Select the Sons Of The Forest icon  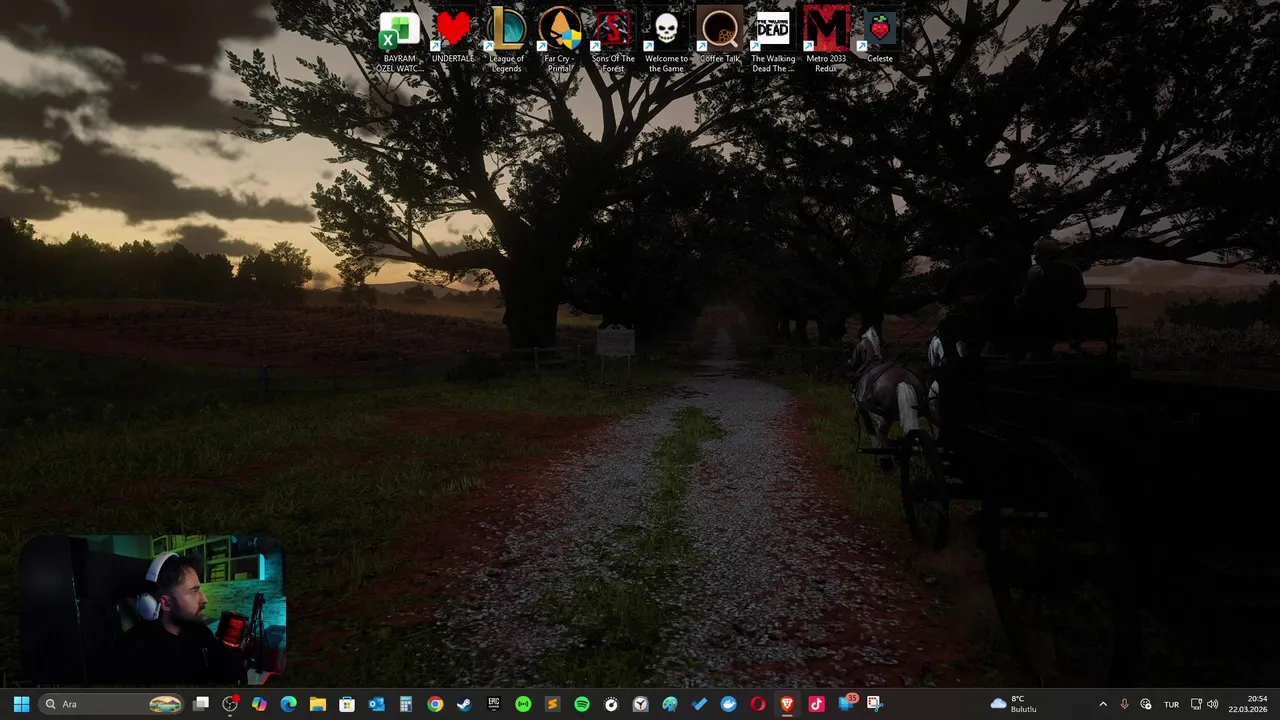[613, 41]
